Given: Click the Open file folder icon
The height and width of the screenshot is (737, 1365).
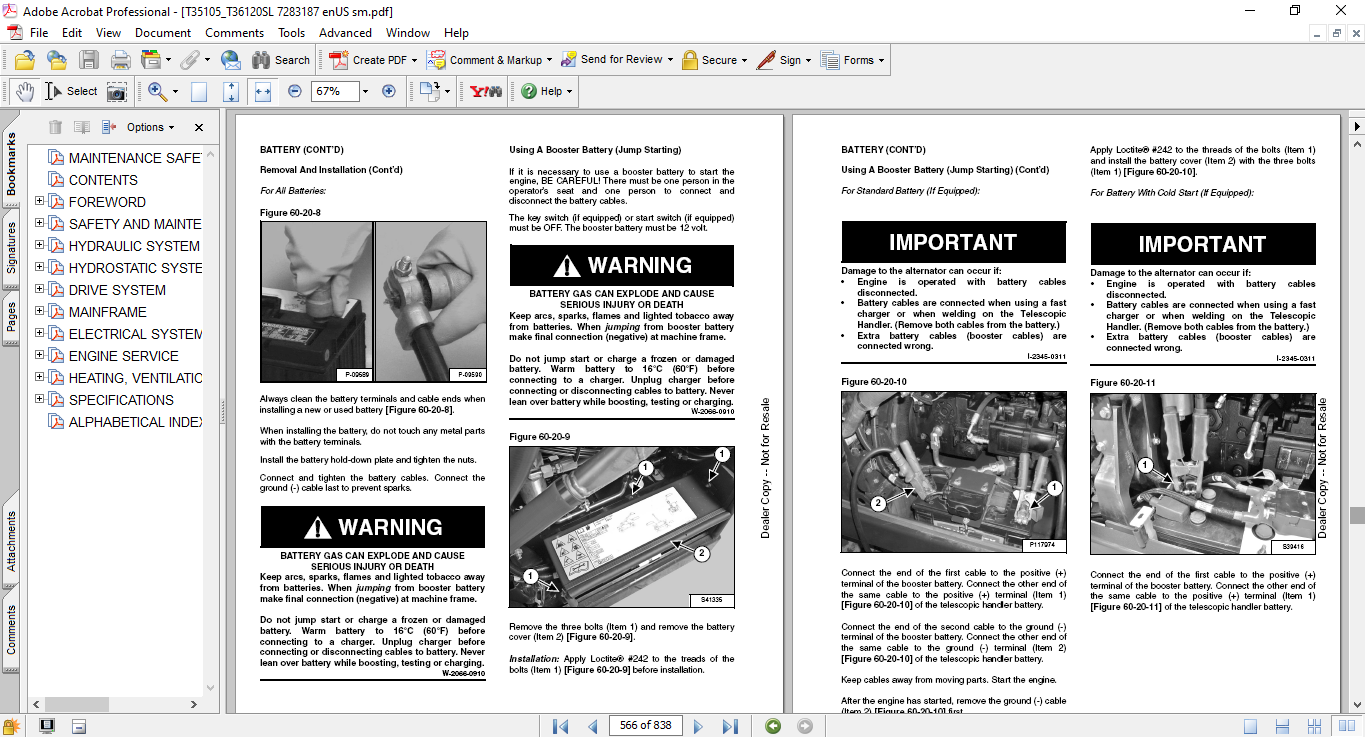Looking at the screenshot, I should click(x=25, y=60).
